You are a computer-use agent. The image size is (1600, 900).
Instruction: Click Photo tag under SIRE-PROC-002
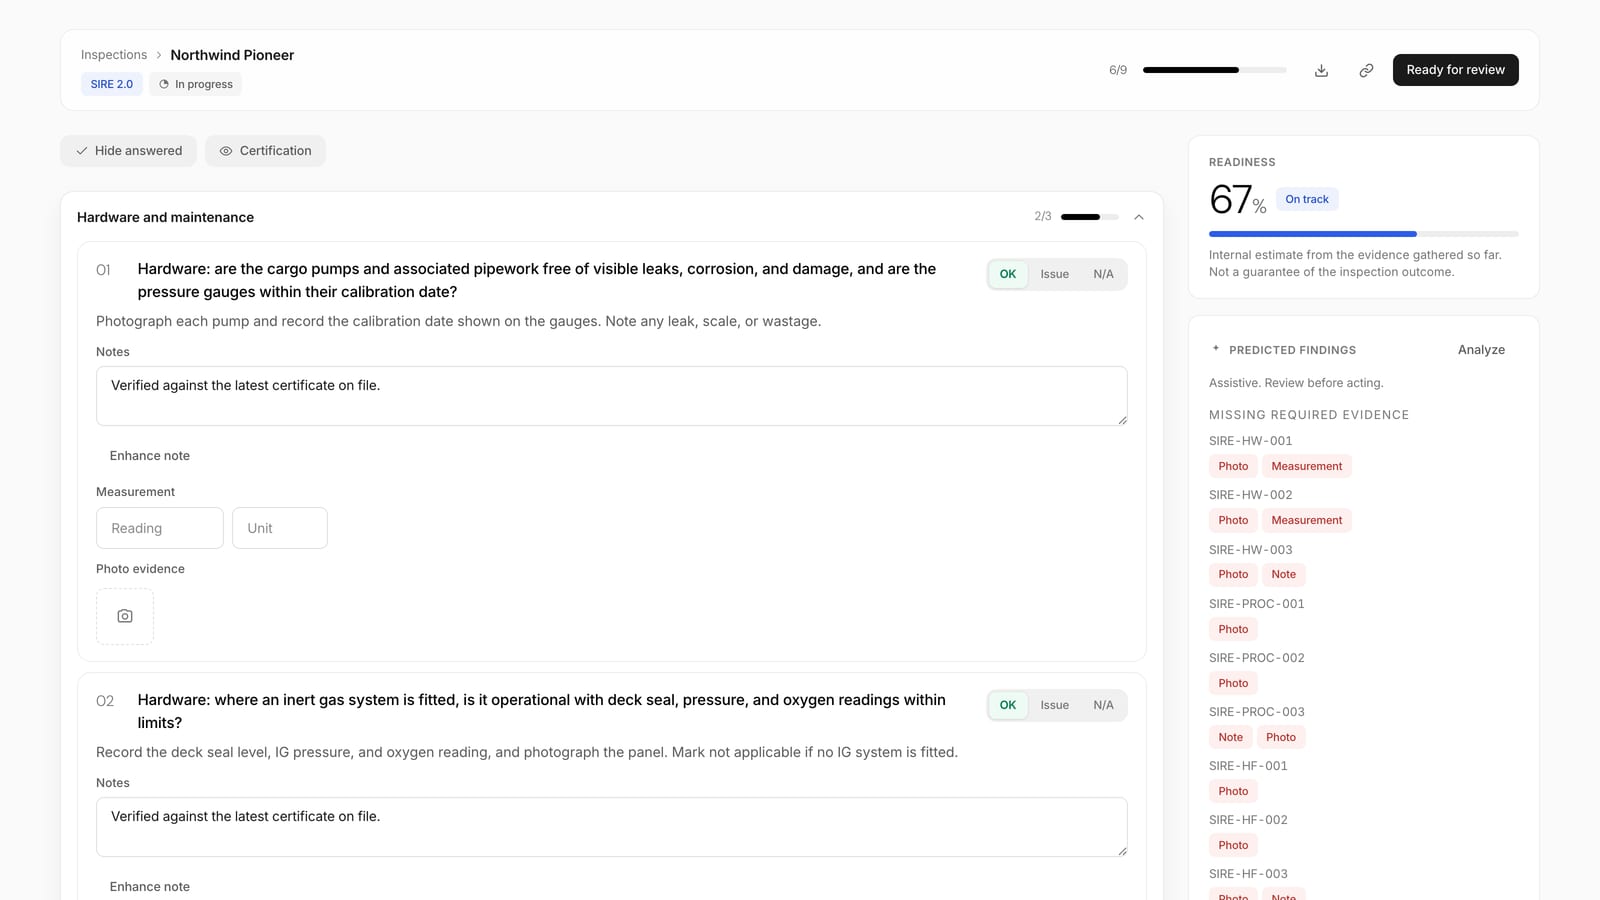coord(1233,683)
